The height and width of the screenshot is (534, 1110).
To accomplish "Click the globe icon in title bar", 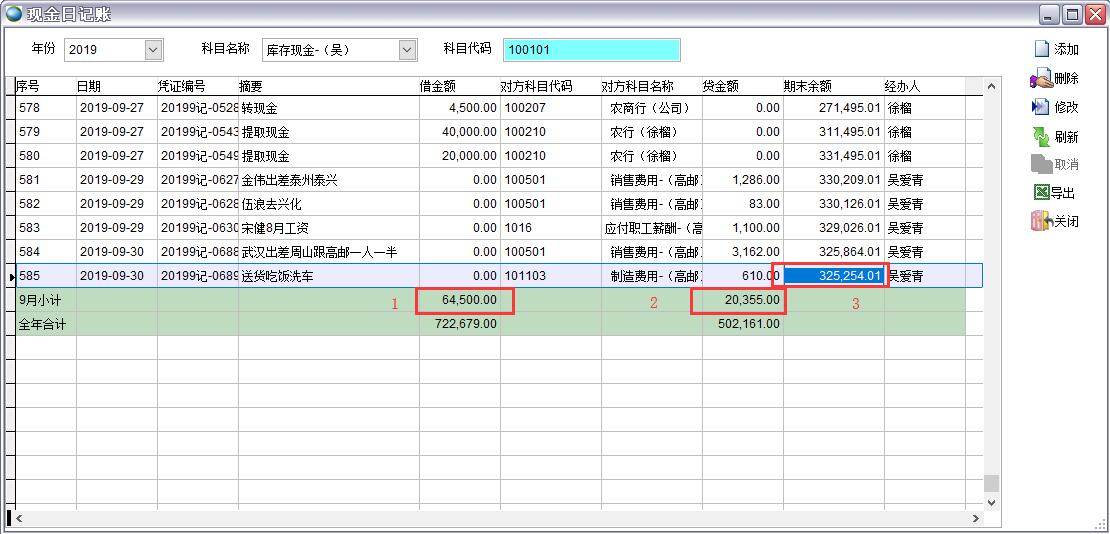I will [x=14, y=14].
